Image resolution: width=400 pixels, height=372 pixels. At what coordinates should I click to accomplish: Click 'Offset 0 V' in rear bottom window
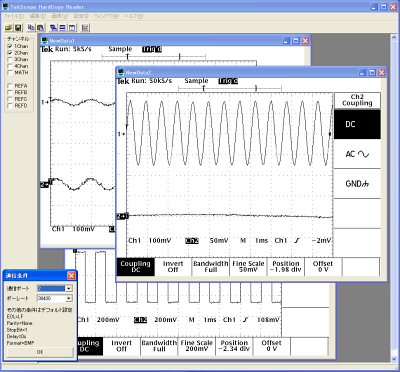271,346
